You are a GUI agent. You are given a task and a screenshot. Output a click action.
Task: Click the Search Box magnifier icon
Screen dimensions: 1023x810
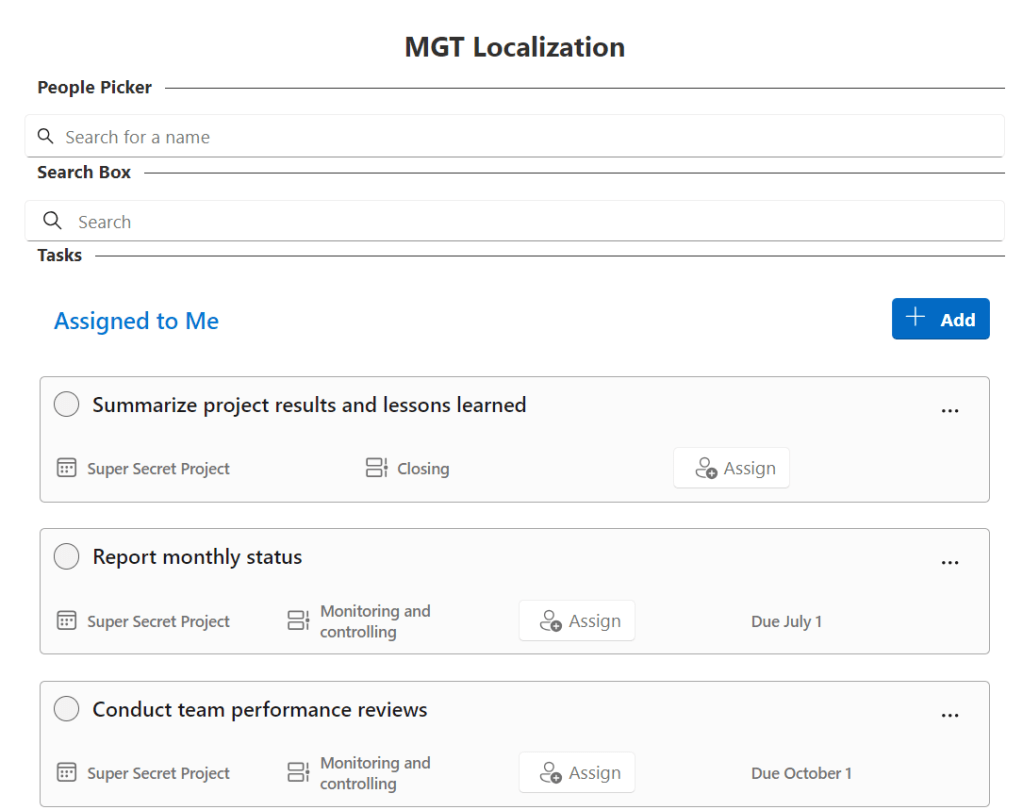52,221
